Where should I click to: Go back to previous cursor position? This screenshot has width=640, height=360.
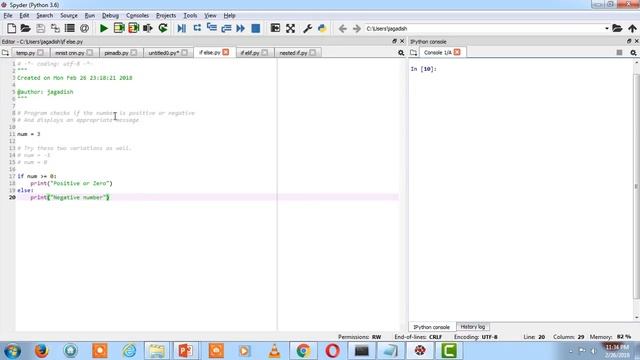342,29
